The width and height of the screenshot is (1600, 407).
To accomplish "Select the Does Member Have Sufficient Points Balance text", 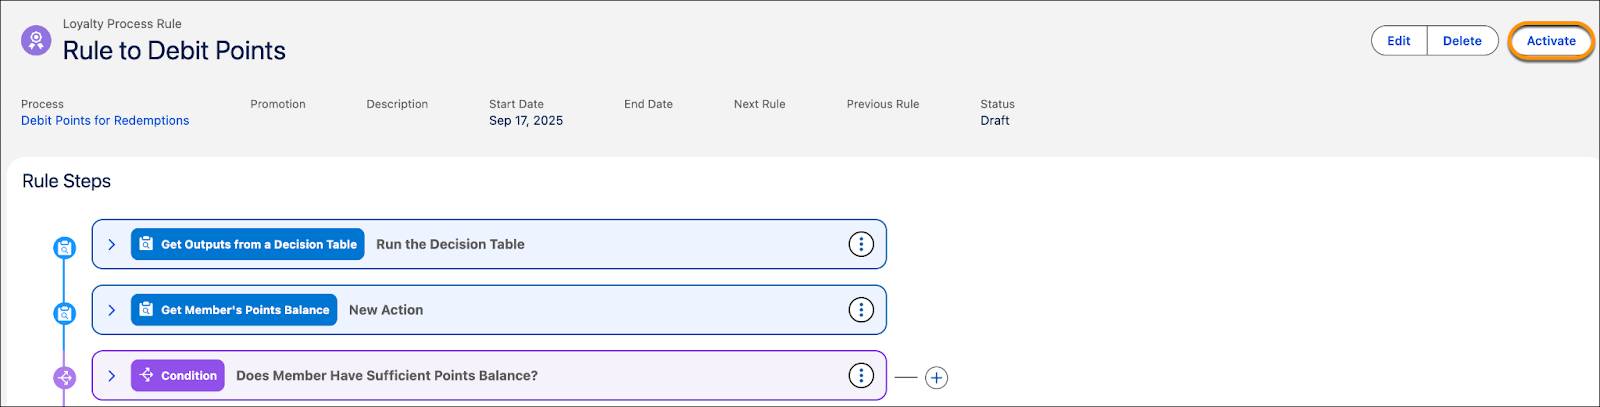I will coord(386,376).
